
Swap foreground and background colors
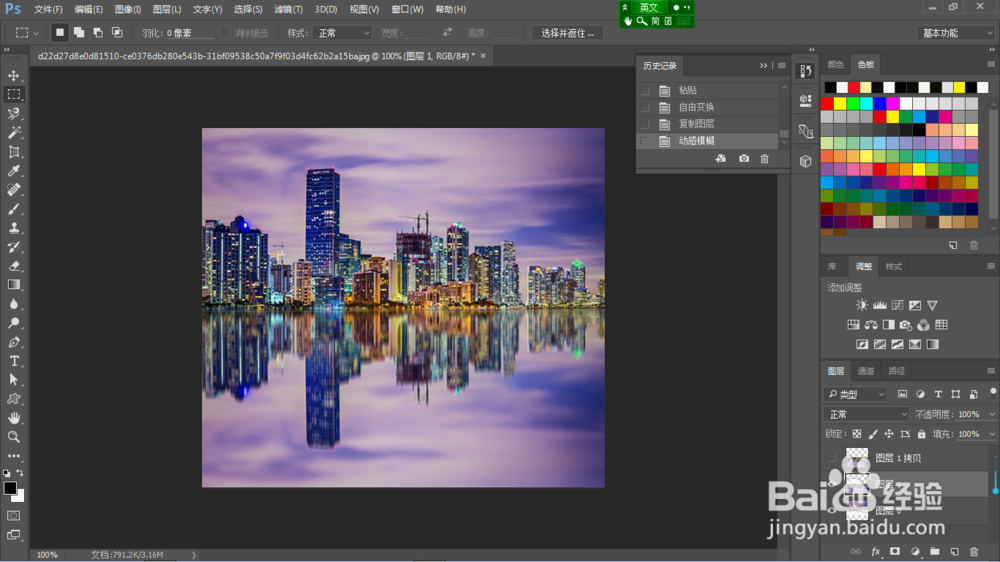[20, 473]
